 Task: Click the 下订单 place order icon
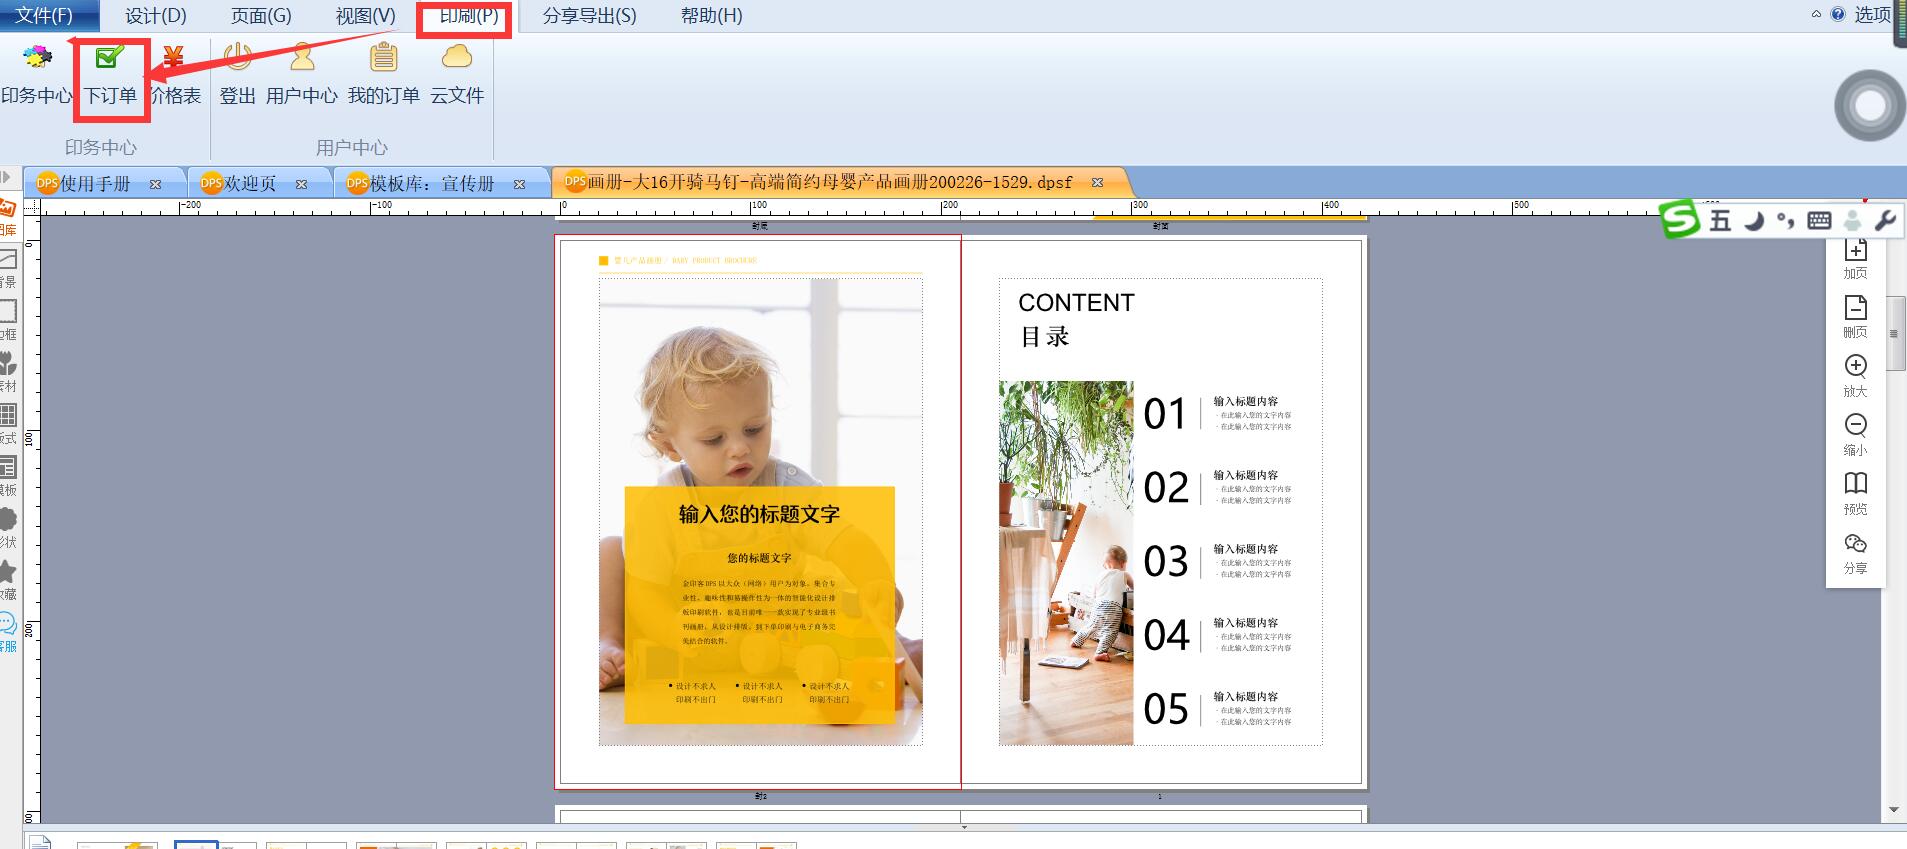coord(109,75)
